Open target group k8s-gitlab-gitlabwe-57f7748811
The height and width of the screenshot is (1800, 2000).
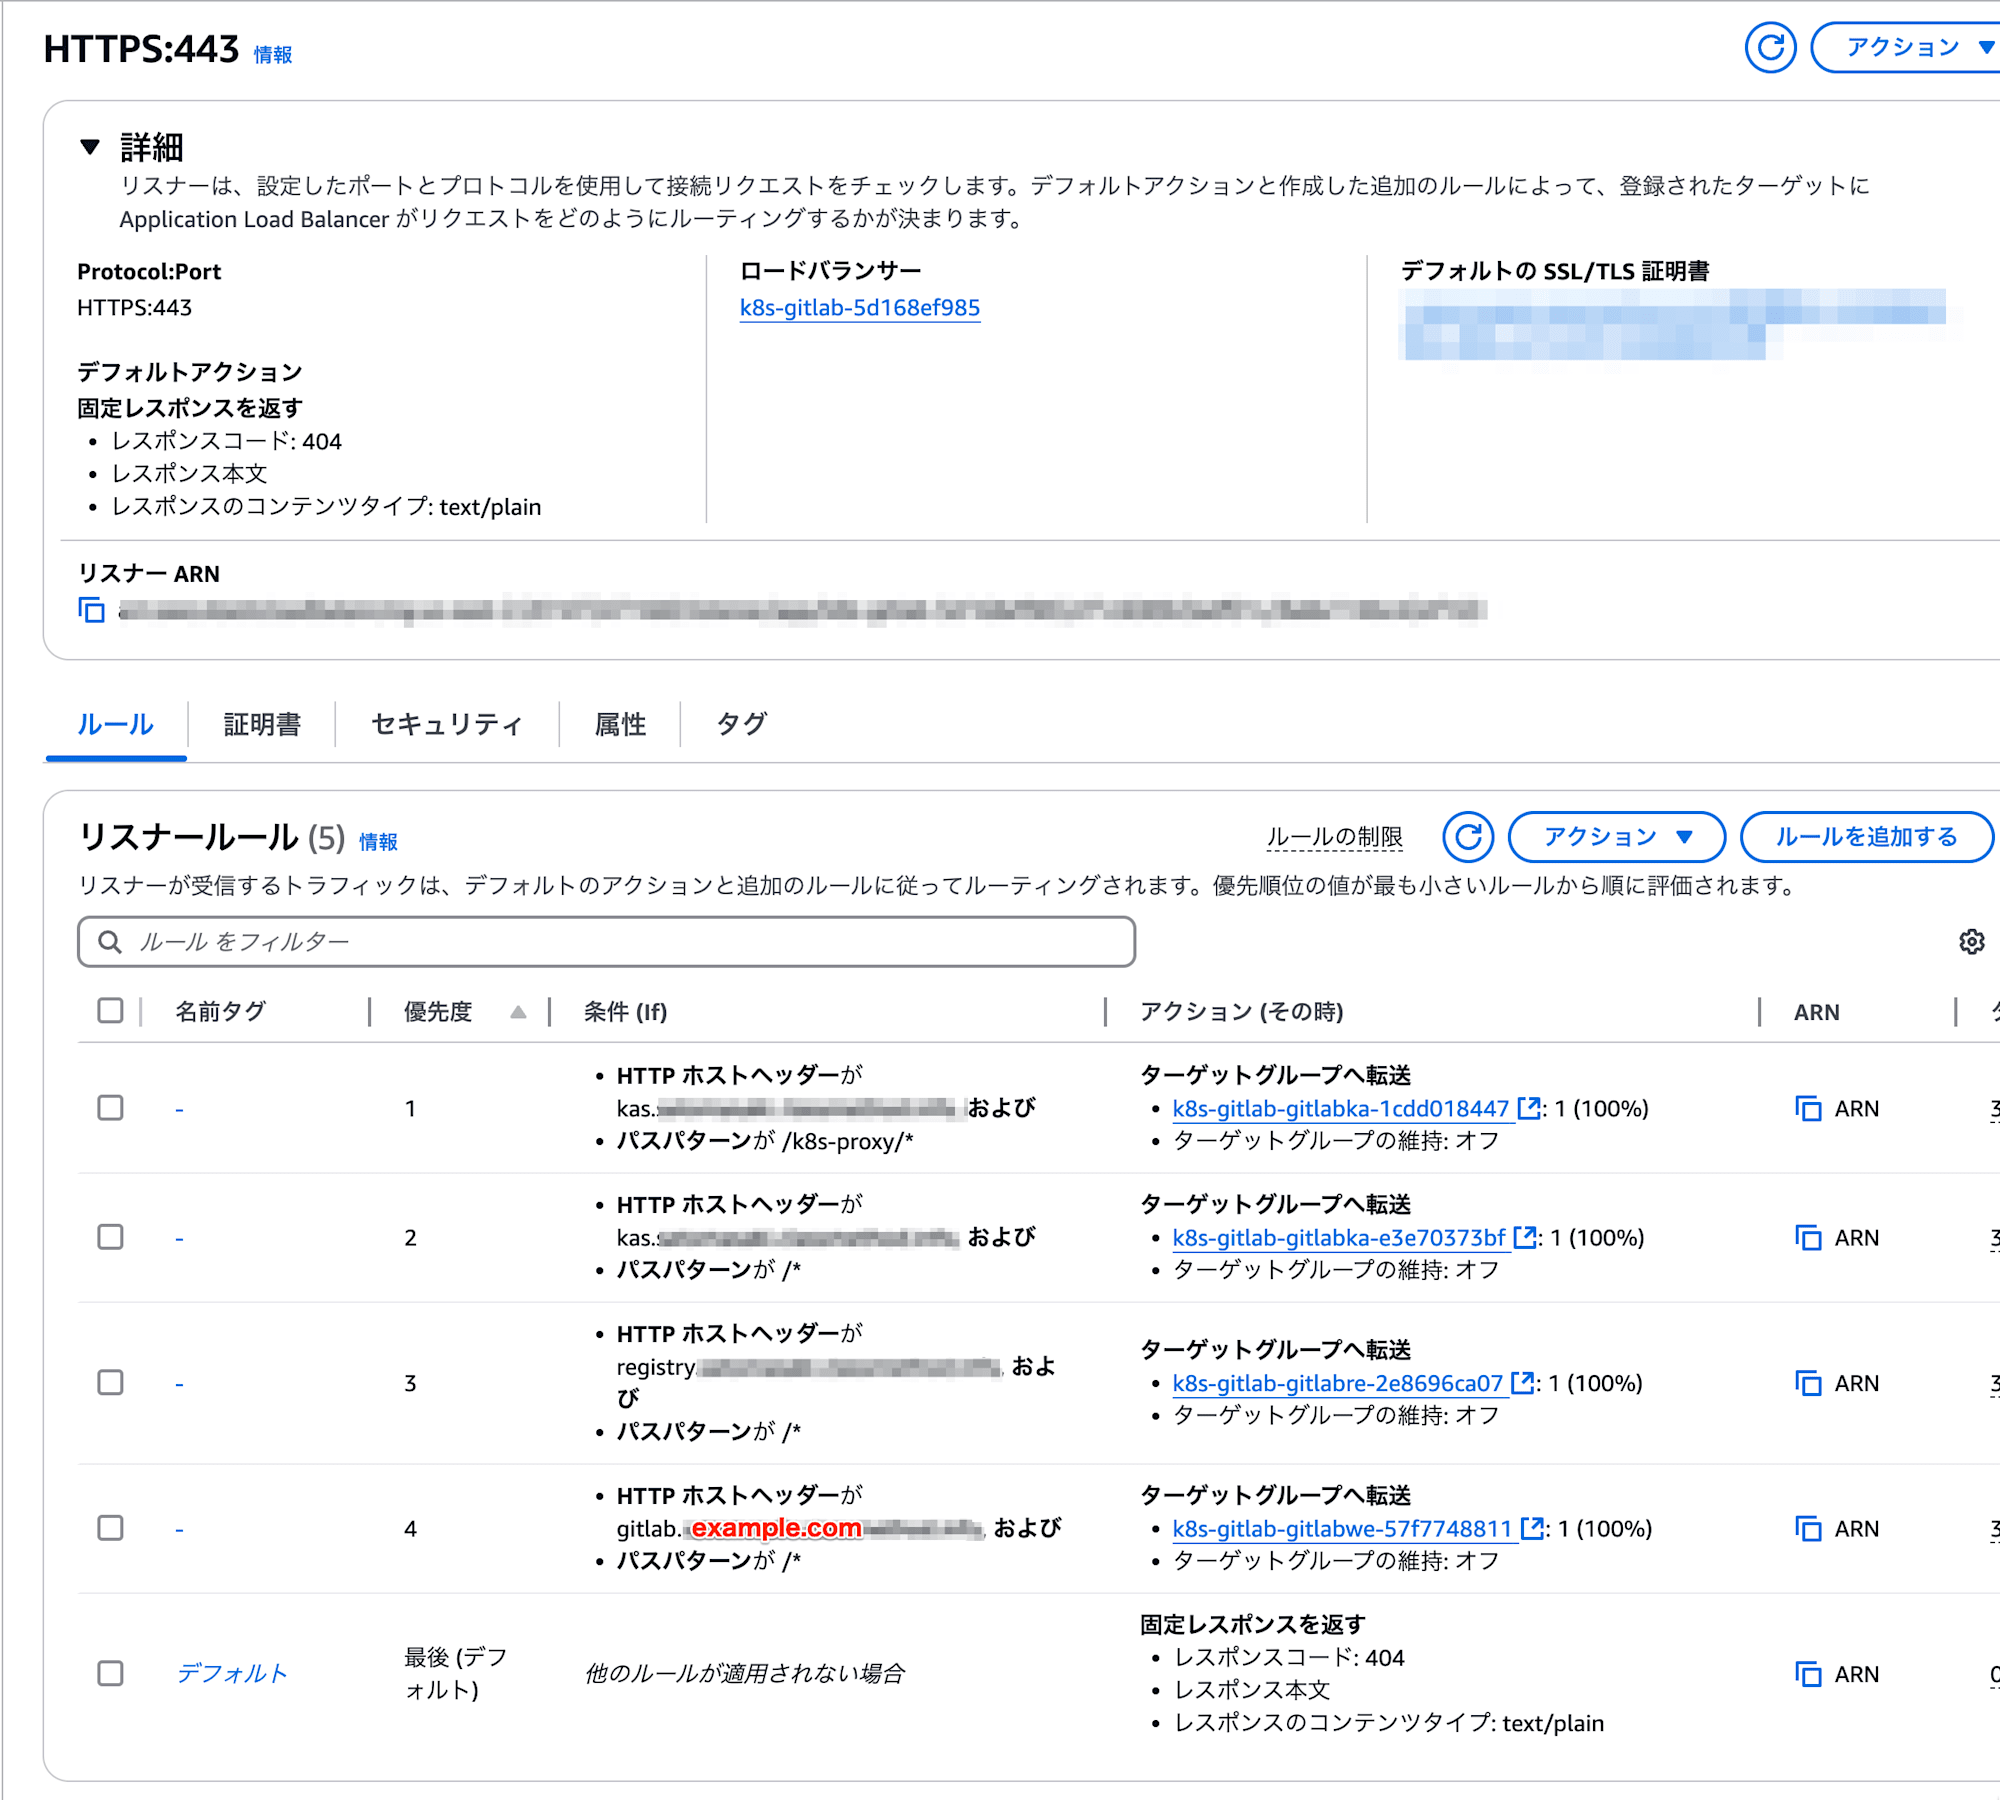tap(1342, 1528)
